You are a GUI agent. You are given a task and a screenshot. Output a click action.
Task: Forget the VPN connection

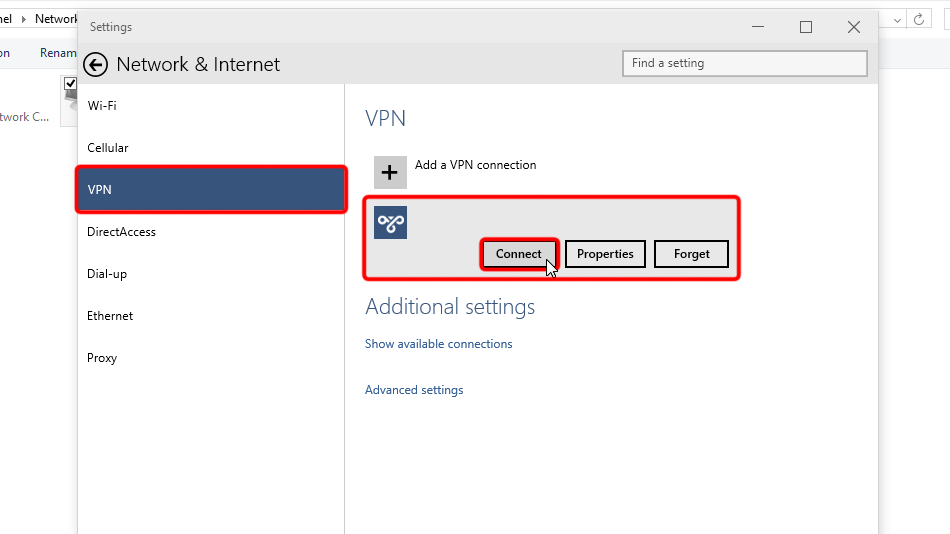tap(691, 254)
